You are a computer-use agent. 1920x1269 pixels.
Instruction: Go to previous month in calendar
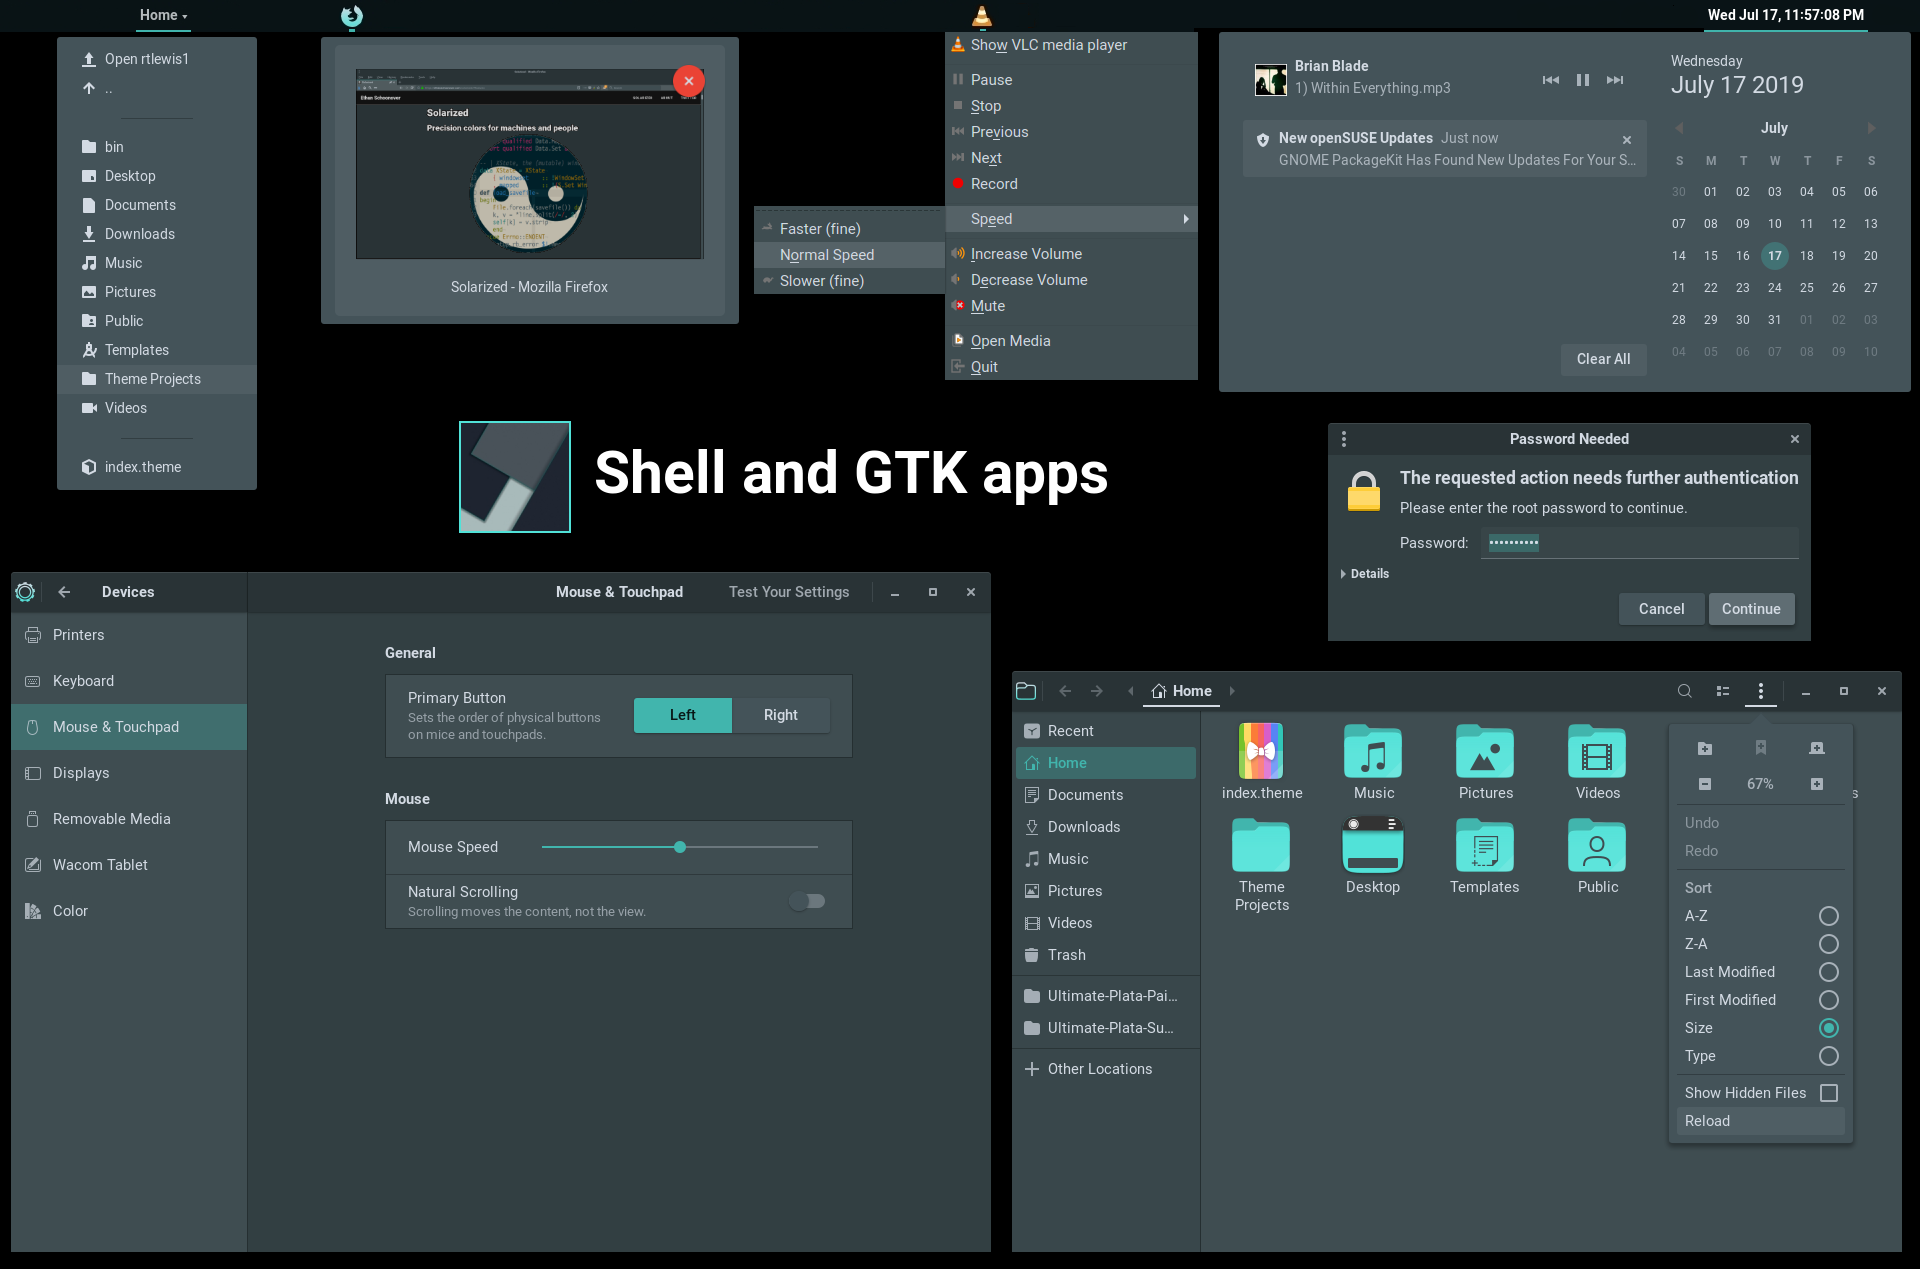point(1679,128)
